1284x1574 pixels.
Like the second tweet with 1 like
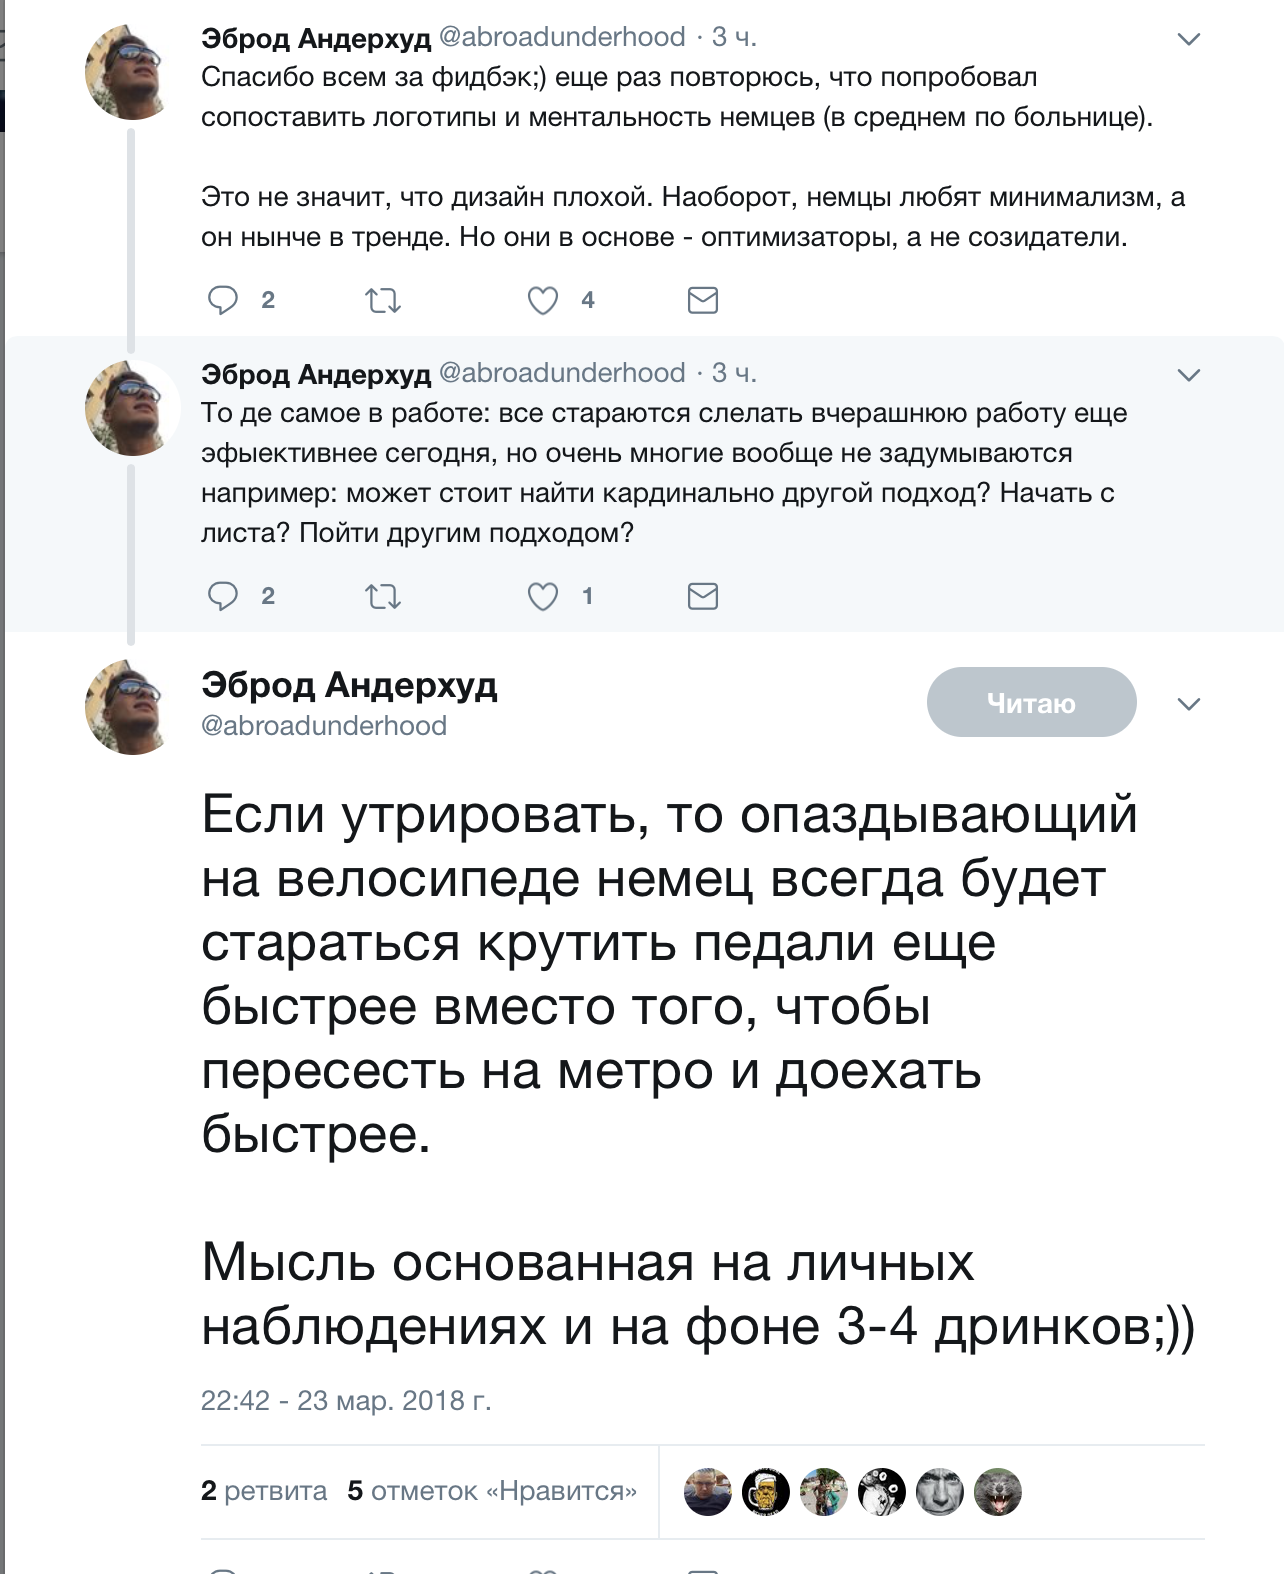point(543,597)
